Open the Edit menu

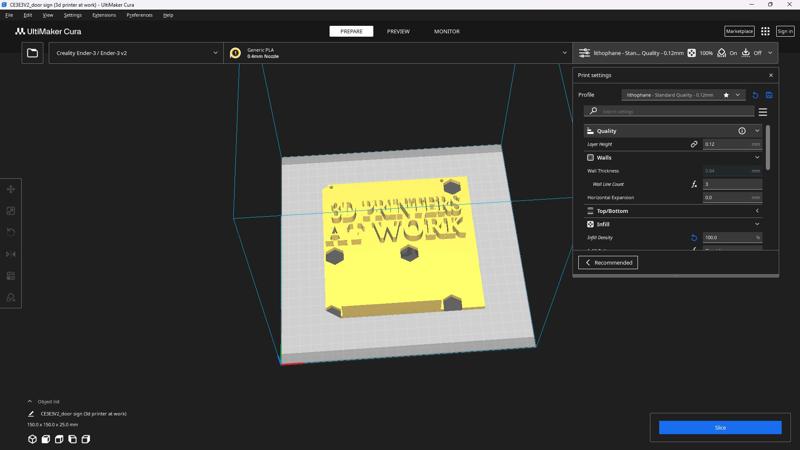tap(28, 15)
